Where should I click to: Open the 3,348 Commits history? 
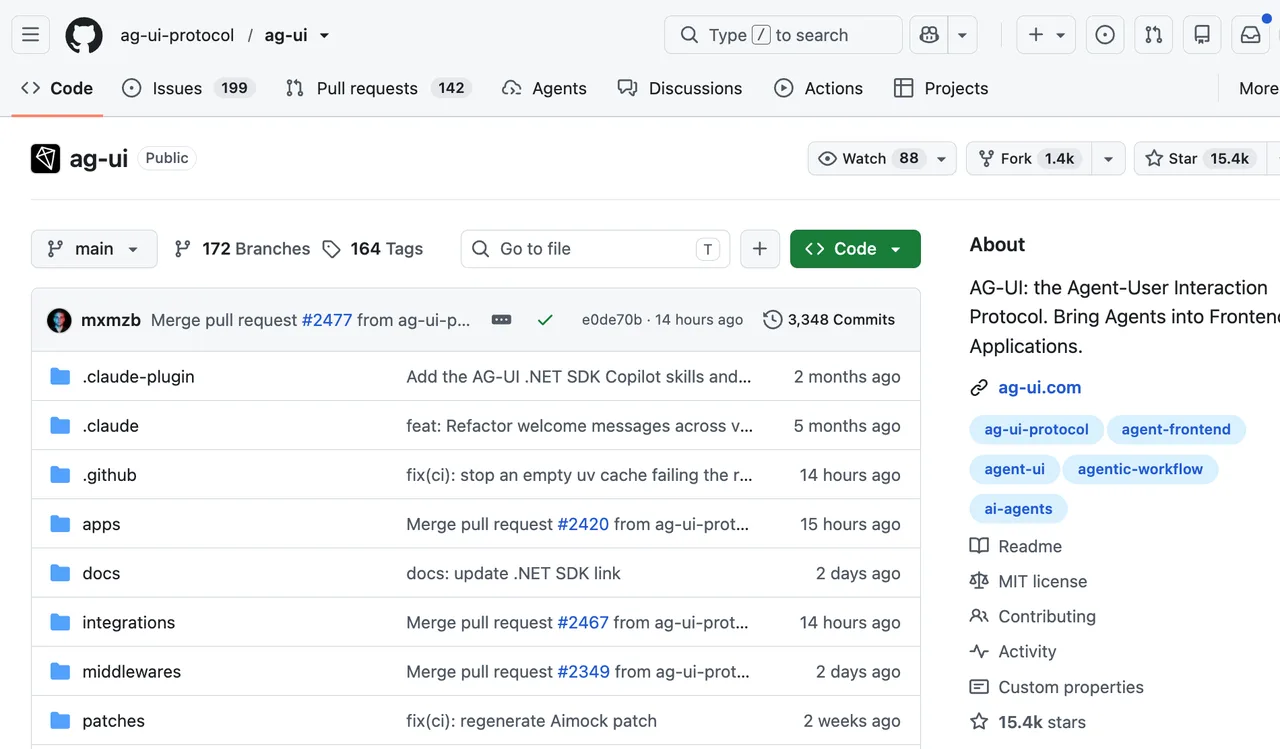pyautogui.click(x=829, y=320)
